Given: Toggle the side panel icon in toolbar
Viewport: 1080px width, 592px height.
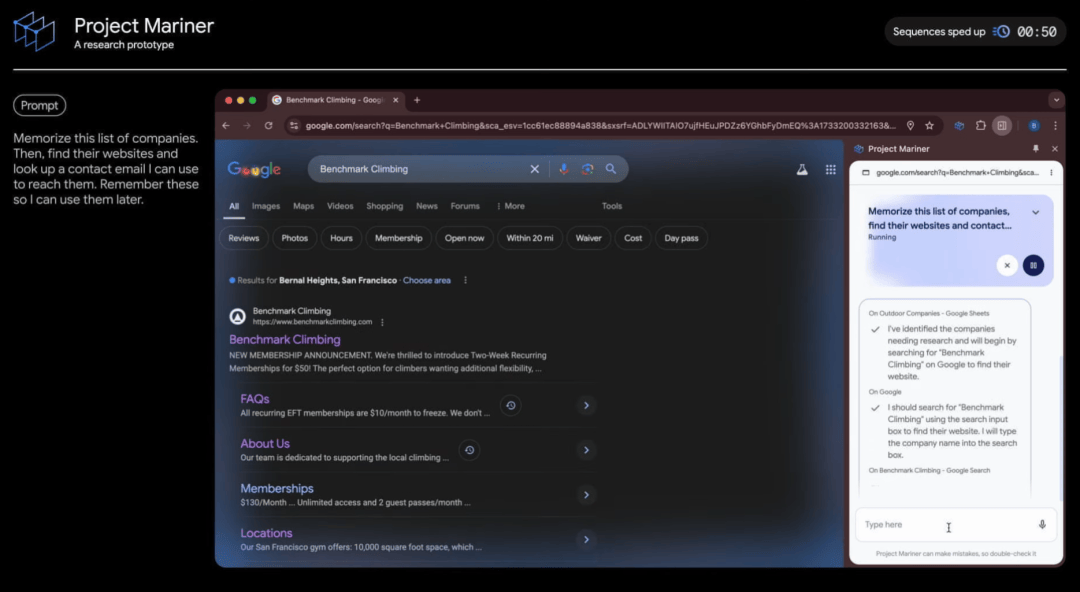Looking at the screenshot, I should [1002, 125].
